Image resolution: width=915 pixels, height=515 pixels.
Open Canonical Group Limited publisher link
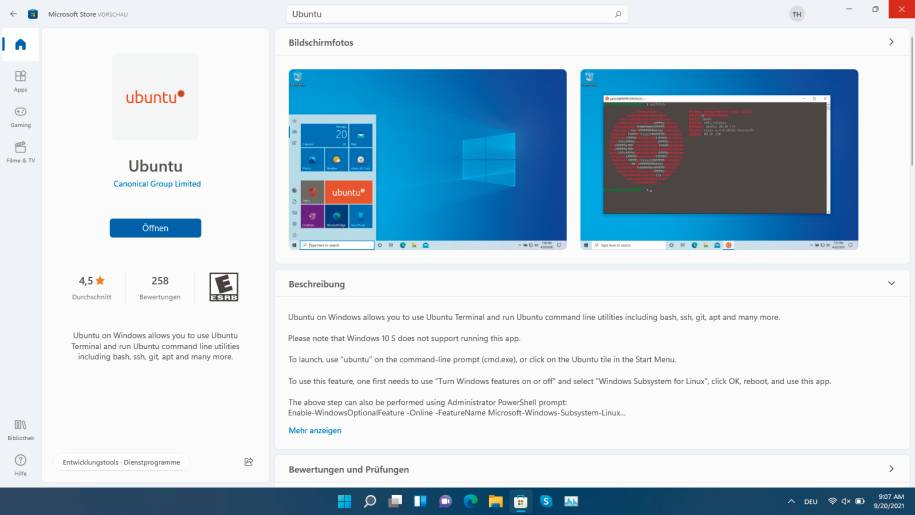coord(157,184)
